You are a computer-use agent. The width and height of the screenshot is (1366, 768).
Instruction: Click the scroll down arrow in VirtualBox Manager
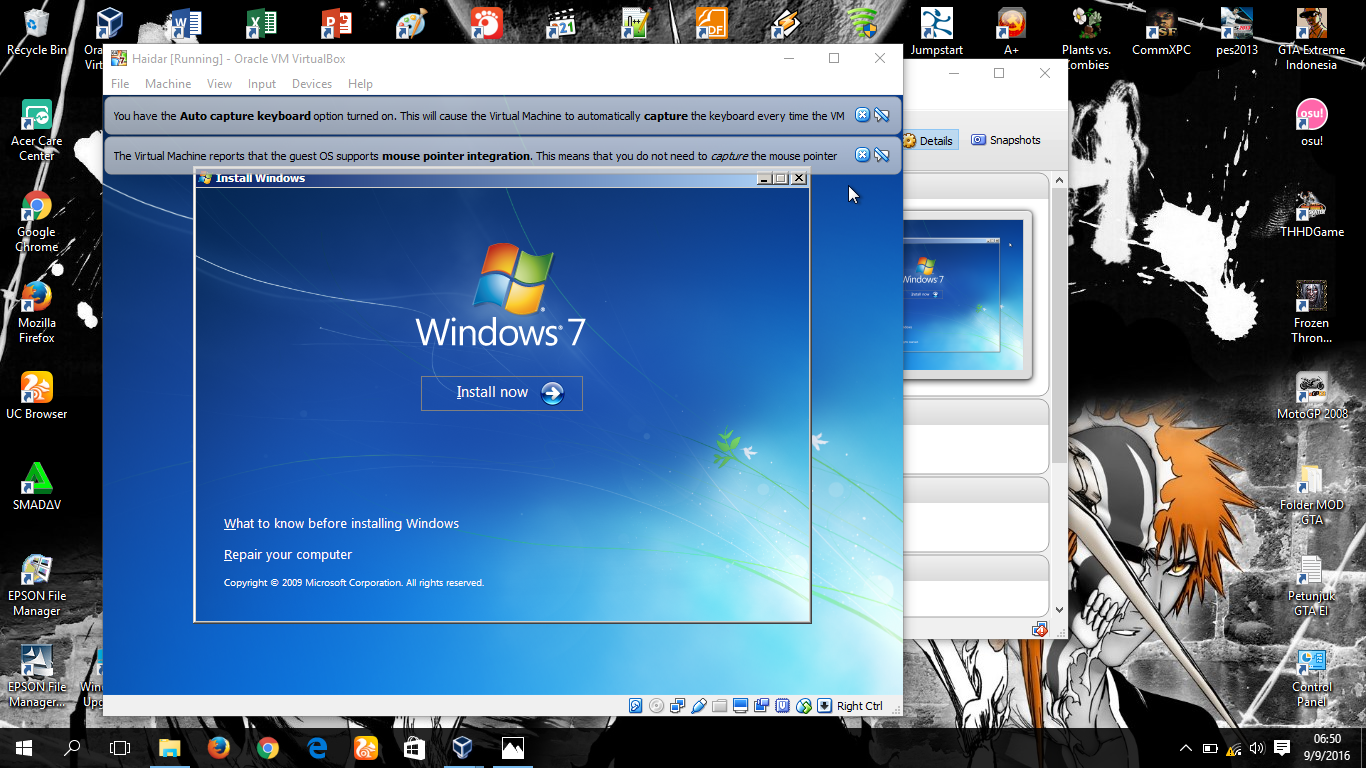tap(1059, 609)
